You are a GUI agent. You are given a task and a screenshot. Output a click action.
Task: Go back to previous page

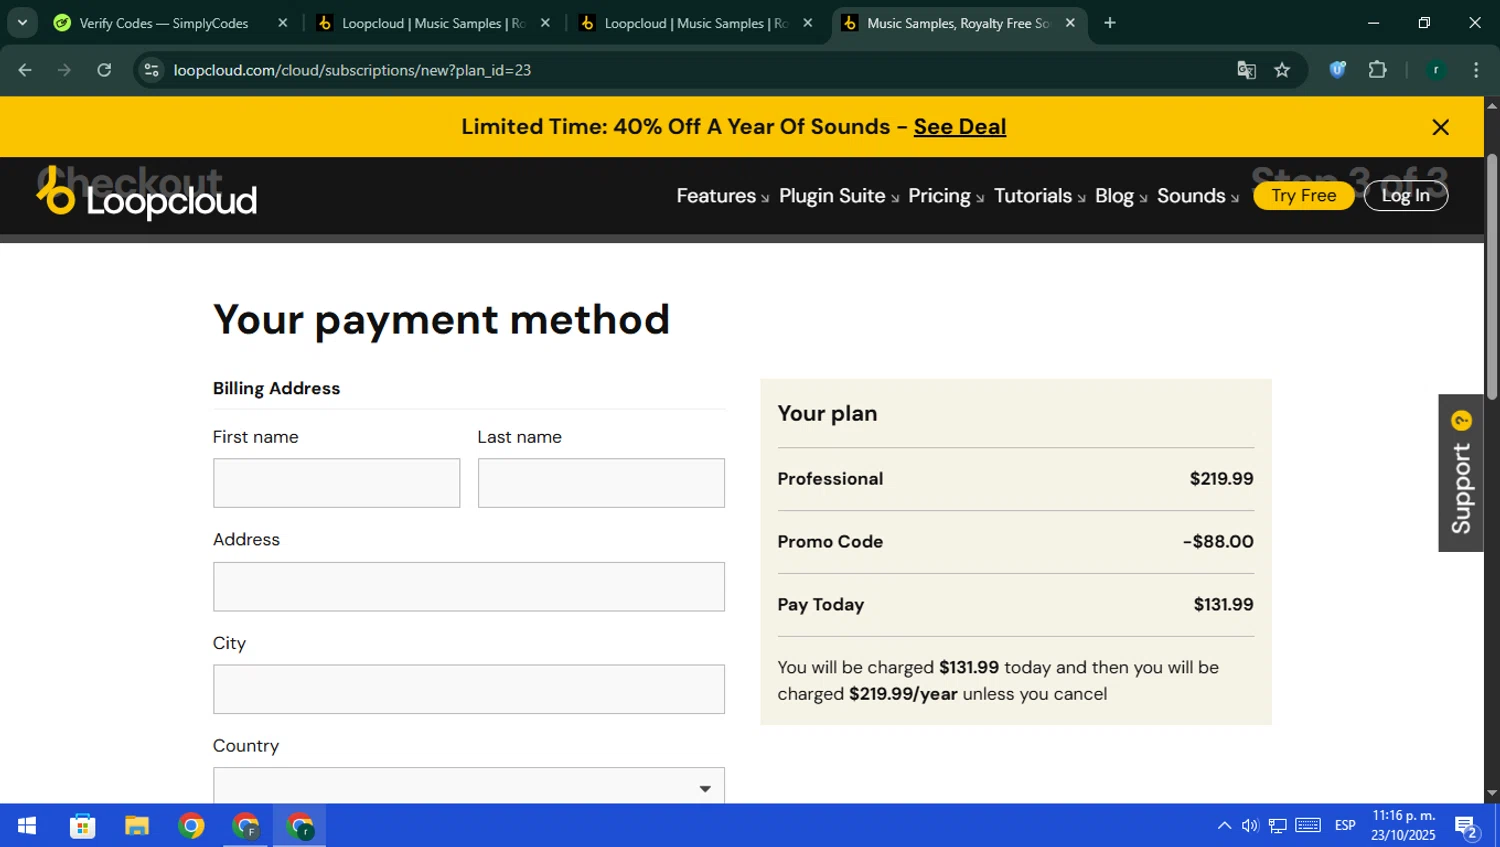point(25,70)
